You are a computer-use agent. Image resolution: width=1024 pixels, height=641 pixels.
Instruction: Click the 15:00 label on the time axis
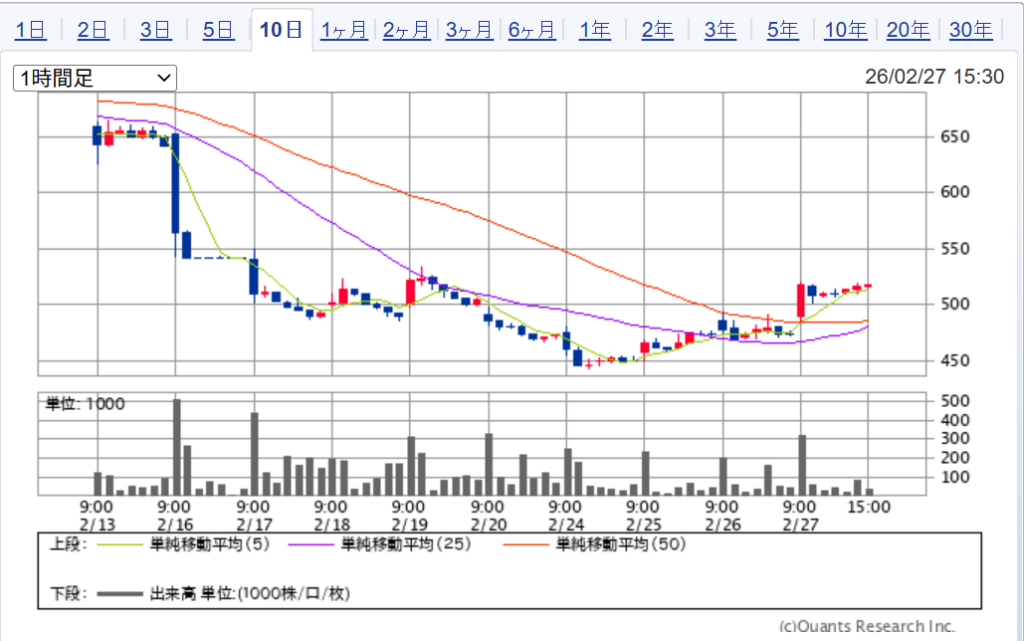point(868,507)
